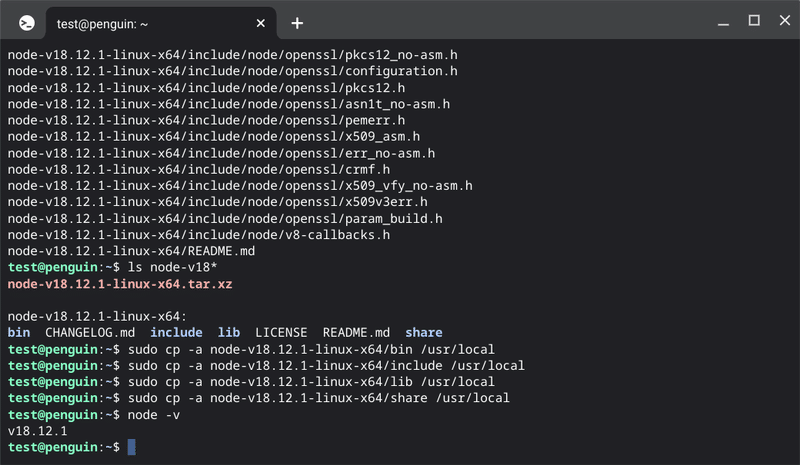The image size is (800, 465).
Task: Click the v18.12.1 version output line
Action: click(x=37, y=431)
